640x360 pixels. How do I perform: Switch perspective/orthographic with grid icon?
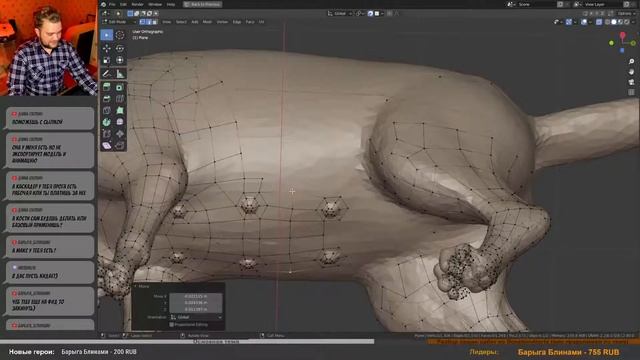pos(631,92)
